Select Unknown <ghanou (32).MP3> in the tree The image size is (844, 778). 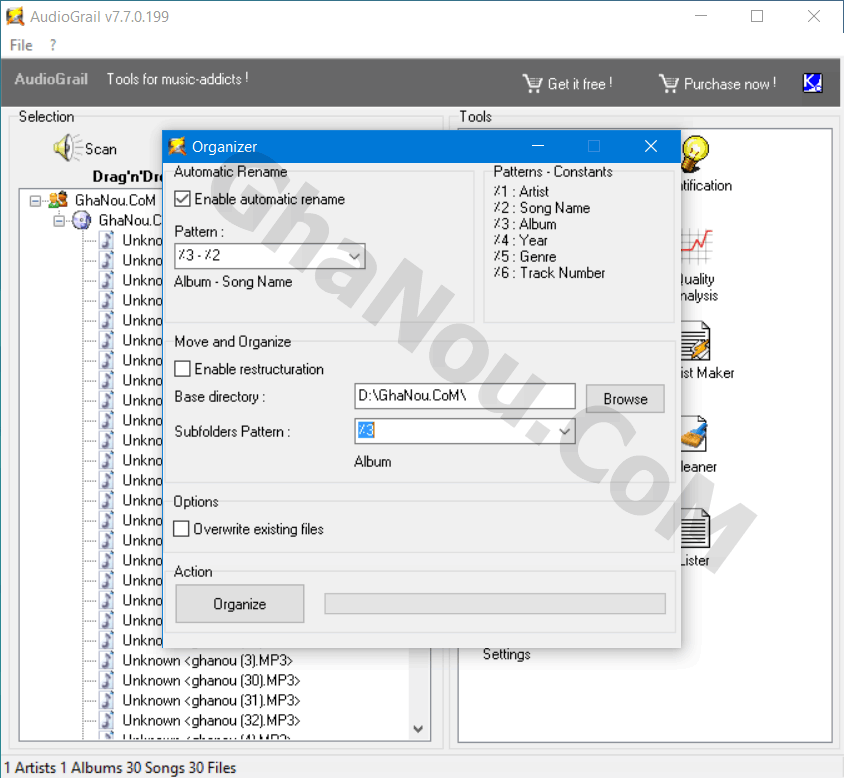click(x=211, y=720)
